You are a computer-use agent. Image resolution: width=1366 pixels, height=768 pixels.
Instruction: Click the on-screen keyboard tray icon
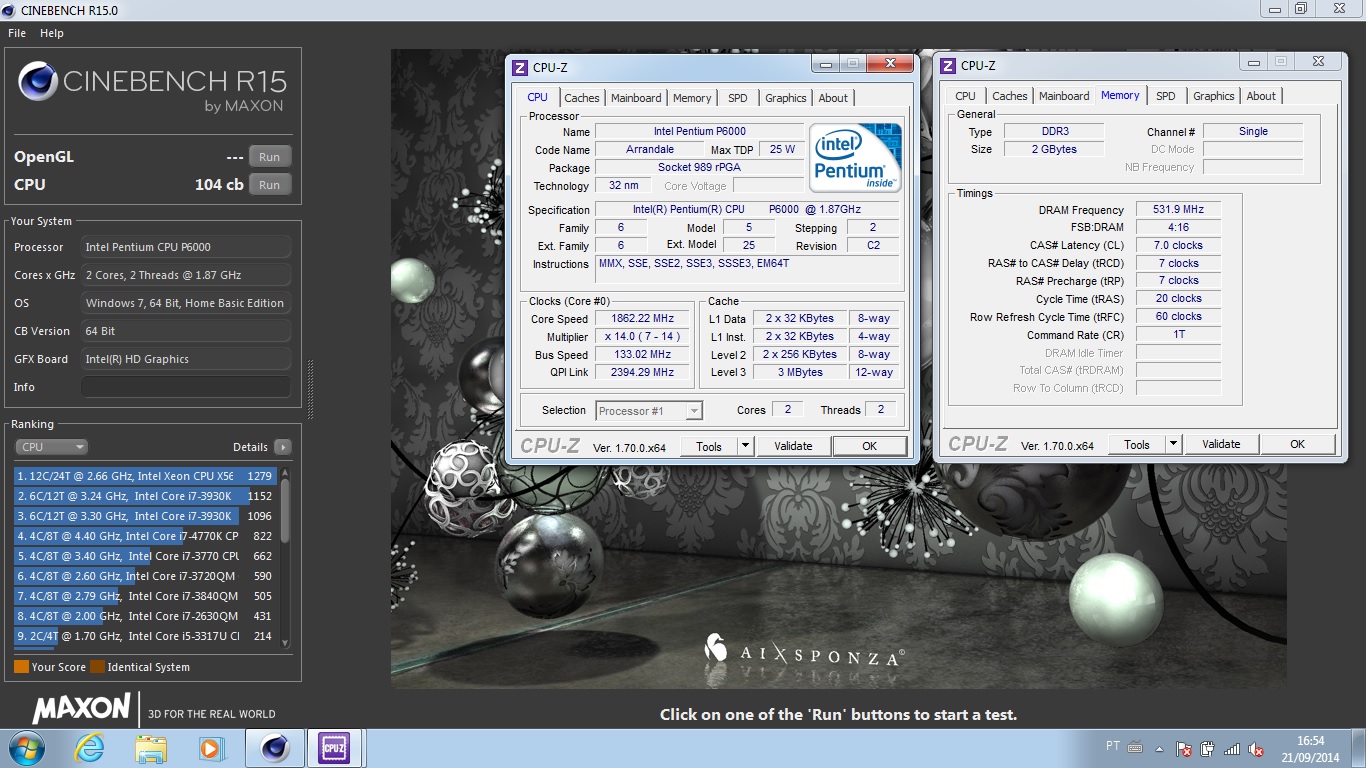1135,747
